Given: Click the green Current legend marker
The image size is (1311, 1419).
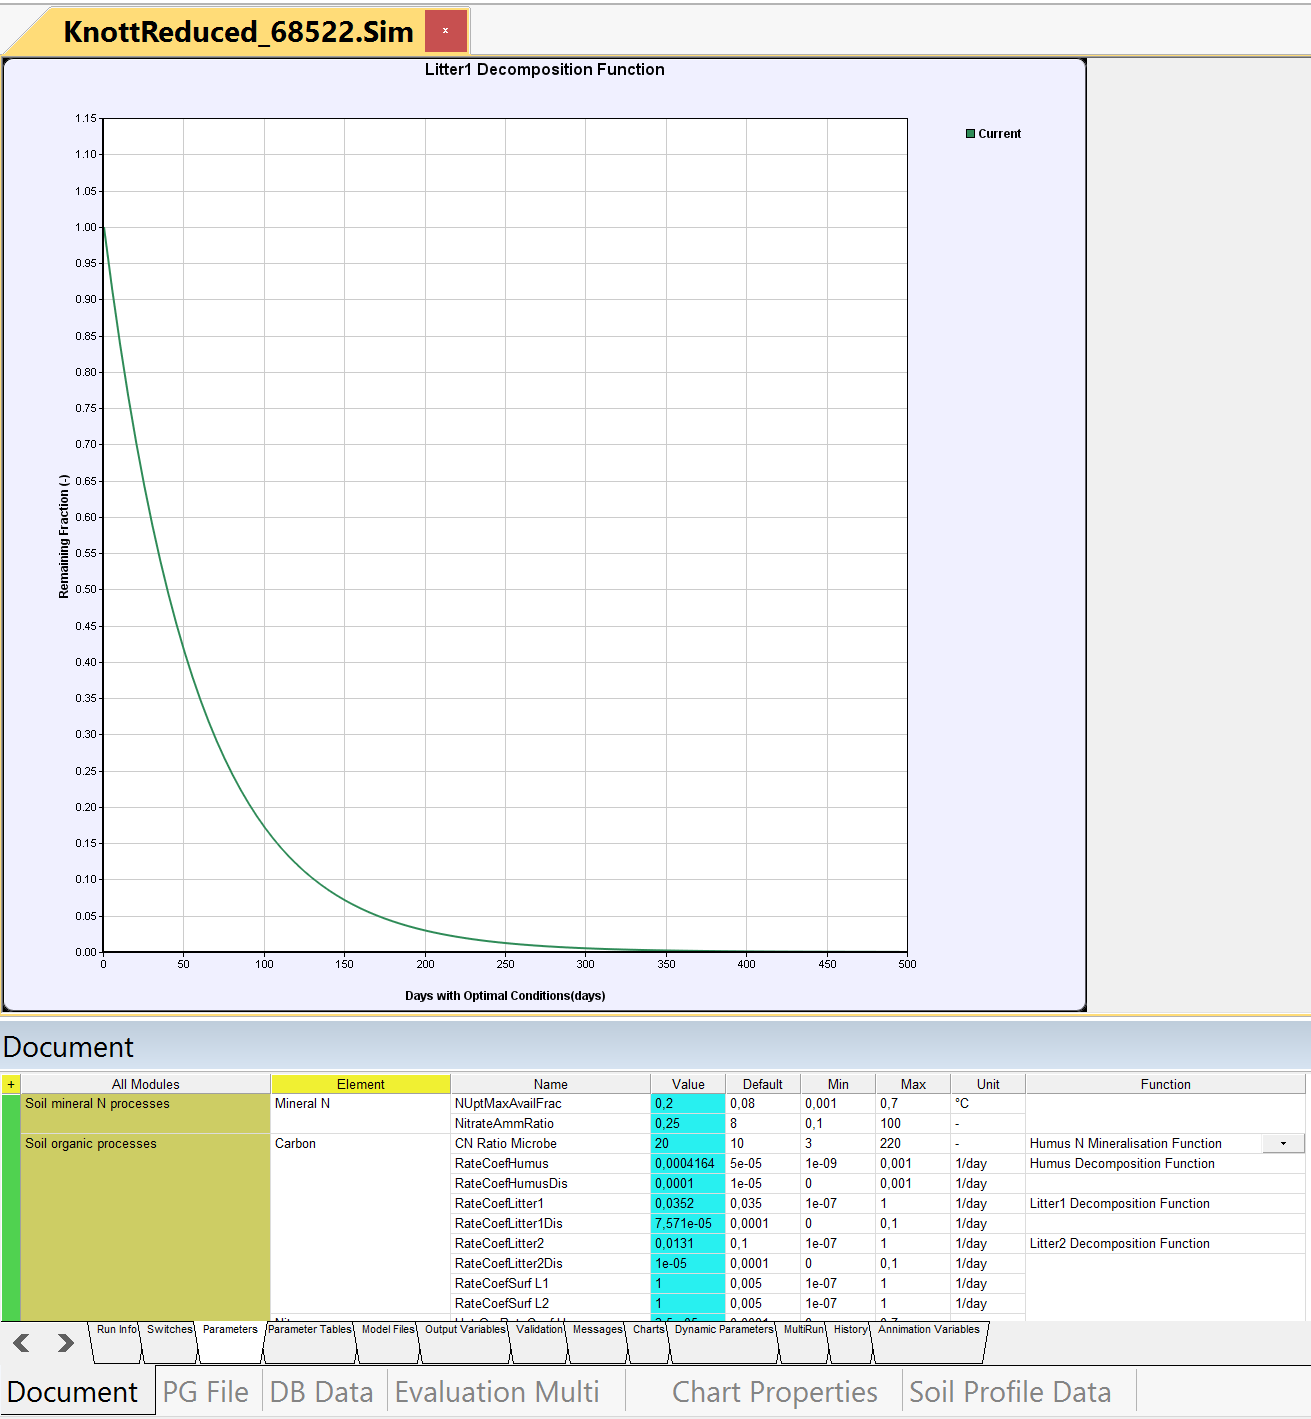Looking at the screenshot, I should [970, 133].
